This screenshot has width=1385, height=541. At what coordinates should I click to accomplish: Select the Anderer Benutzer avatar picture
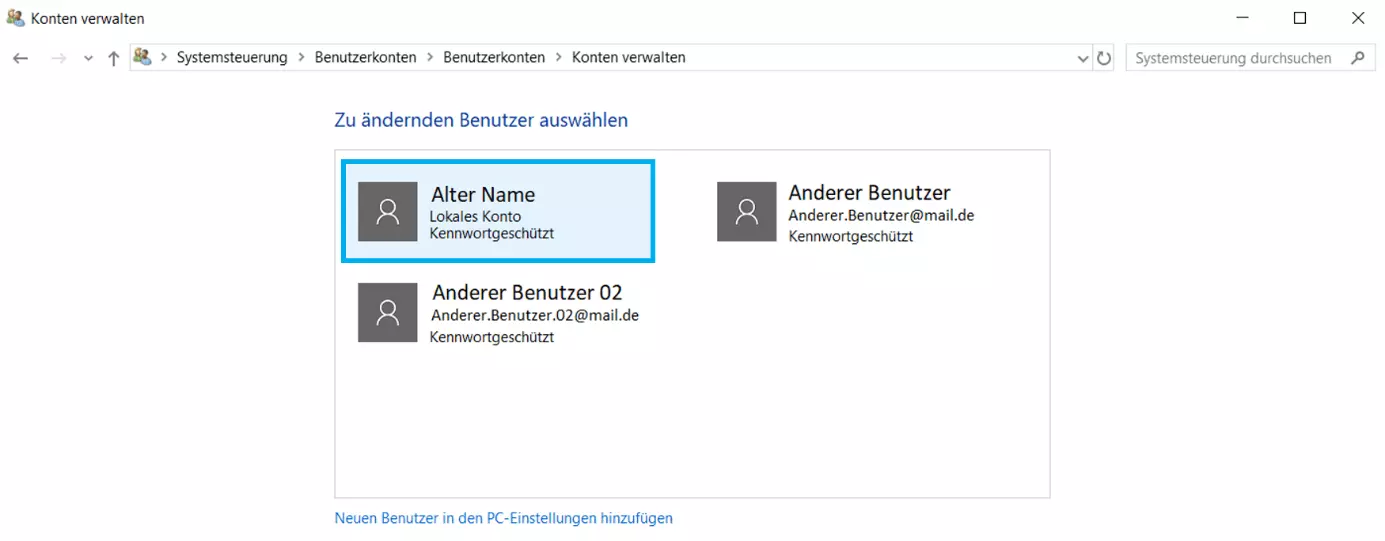click(746, 211)
